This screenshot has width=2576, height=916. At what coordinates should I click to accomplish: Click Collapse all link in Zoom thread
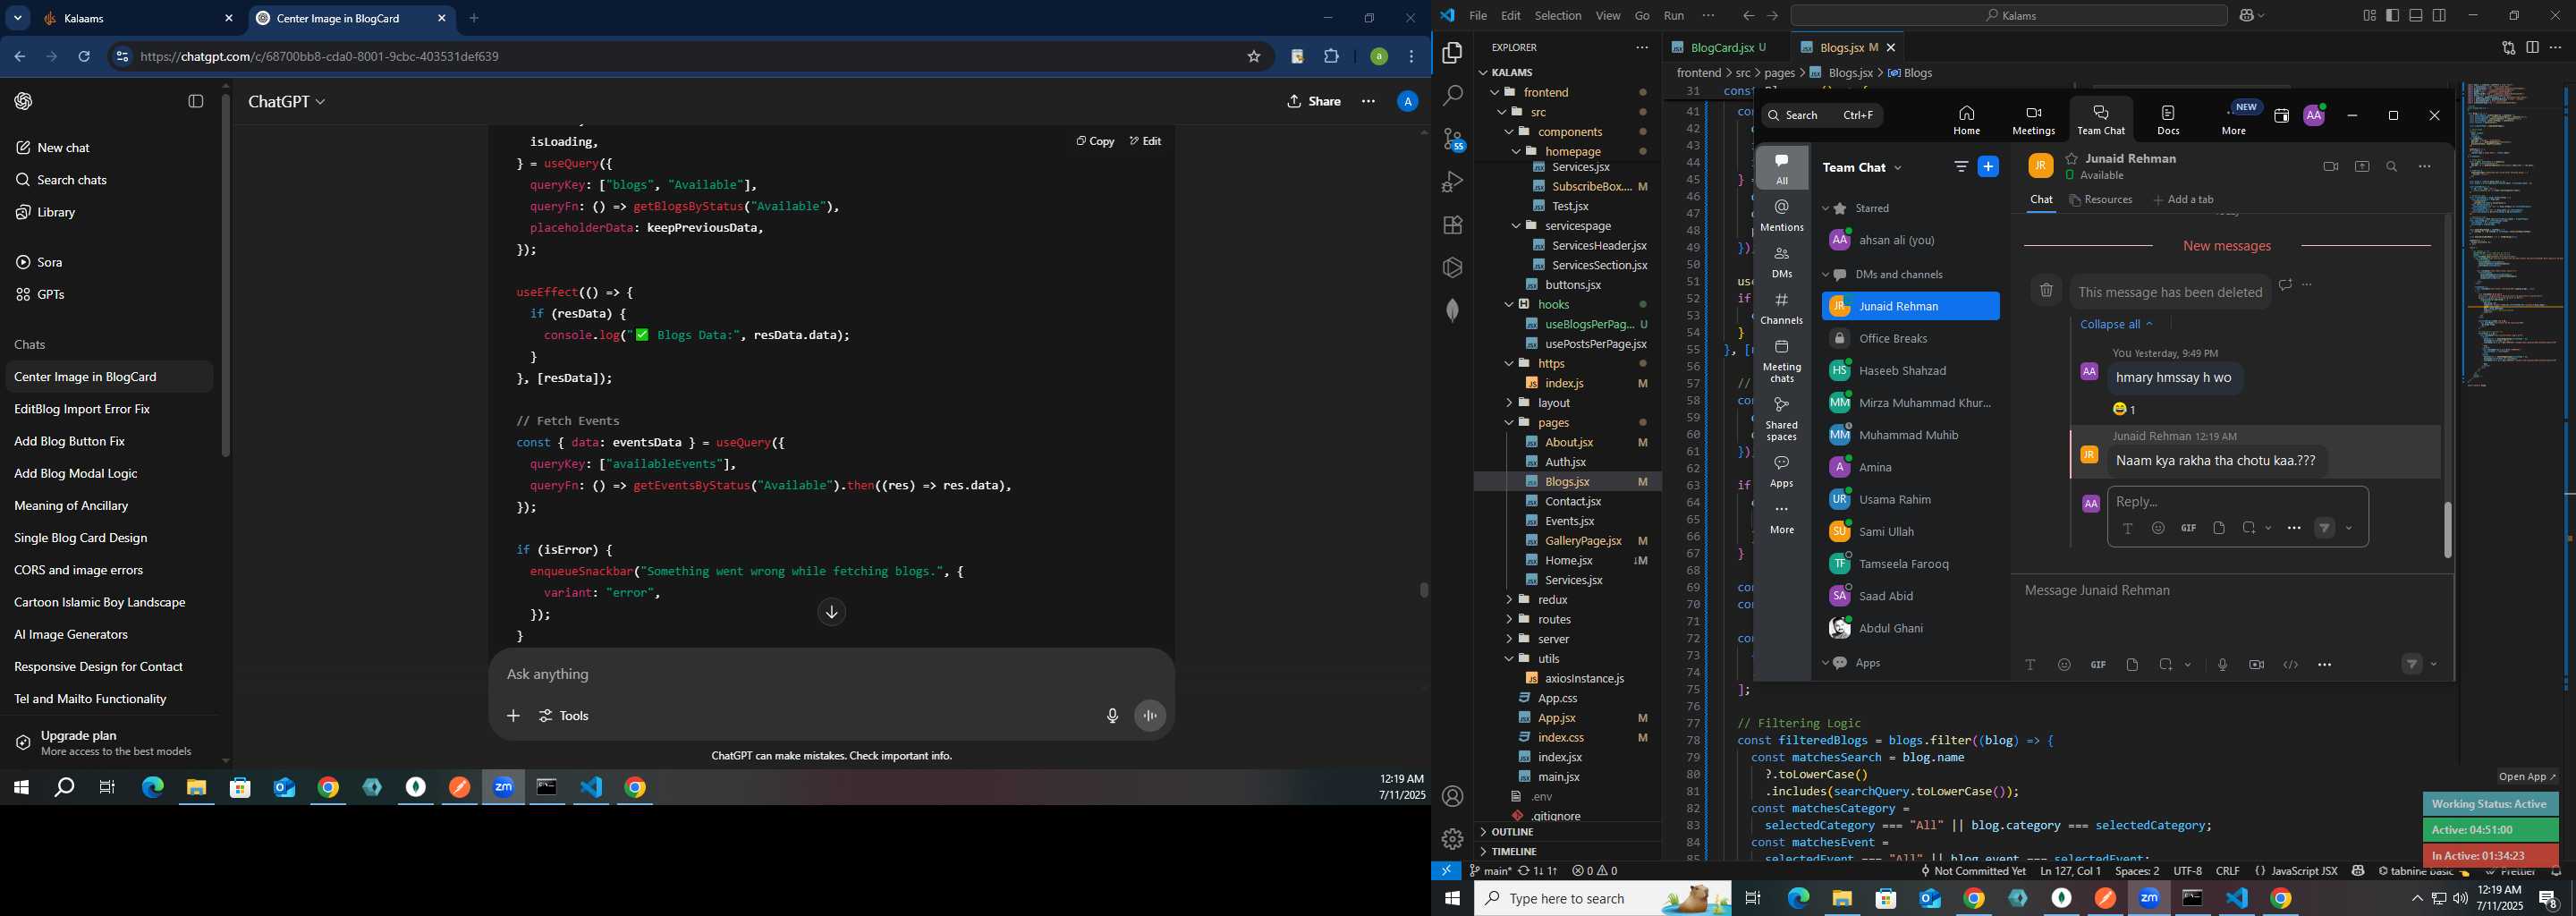[x=2116, y=324]
